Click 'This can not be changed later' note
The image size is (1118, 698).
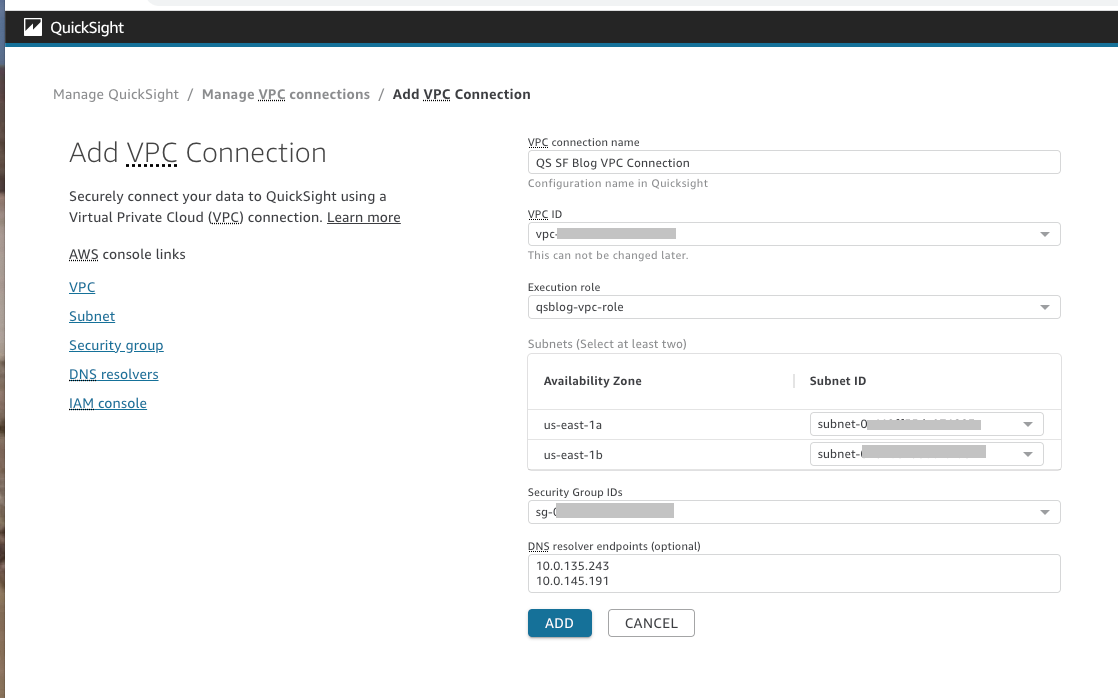pyautogui.click(x=608, y=255)
